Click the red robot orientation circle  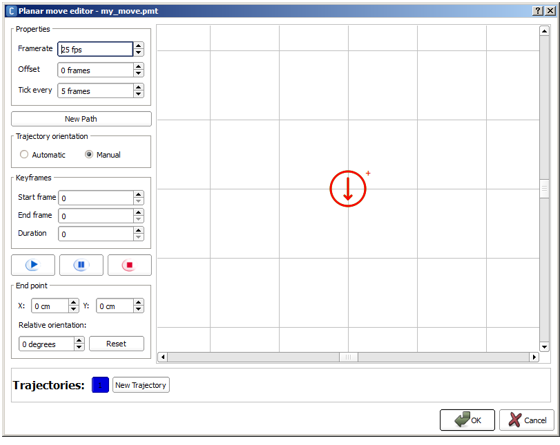348,189
